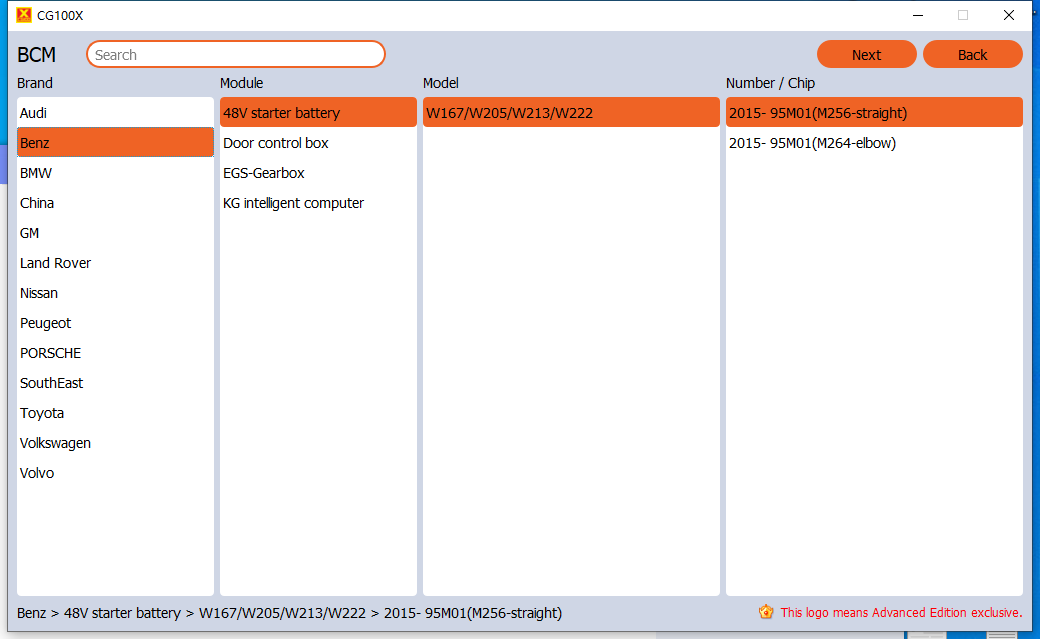The height and width of the screenshot is (639, 1040).
Task: Click the CG100X app logo icon
Action: click(24, 15)
